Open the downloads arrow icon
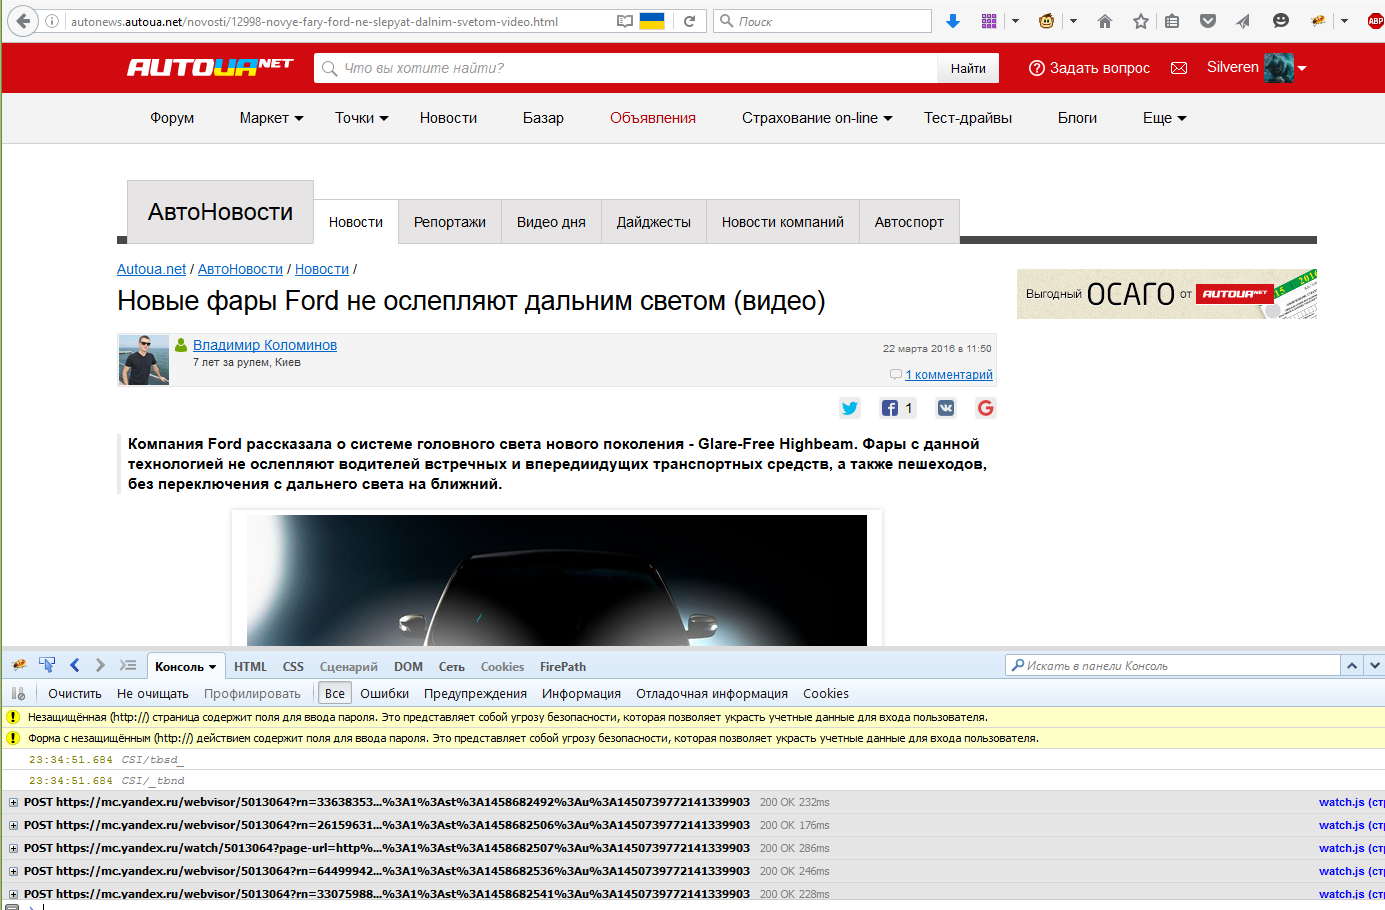The image size is (1385, 910). [x=953, y=21]
